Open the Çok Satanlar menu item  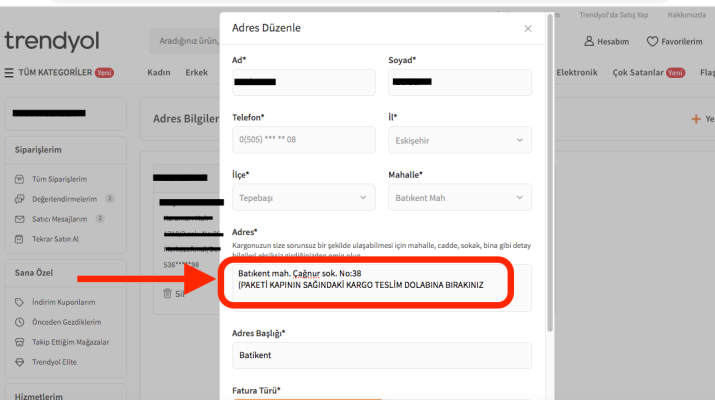coord(642,72)
